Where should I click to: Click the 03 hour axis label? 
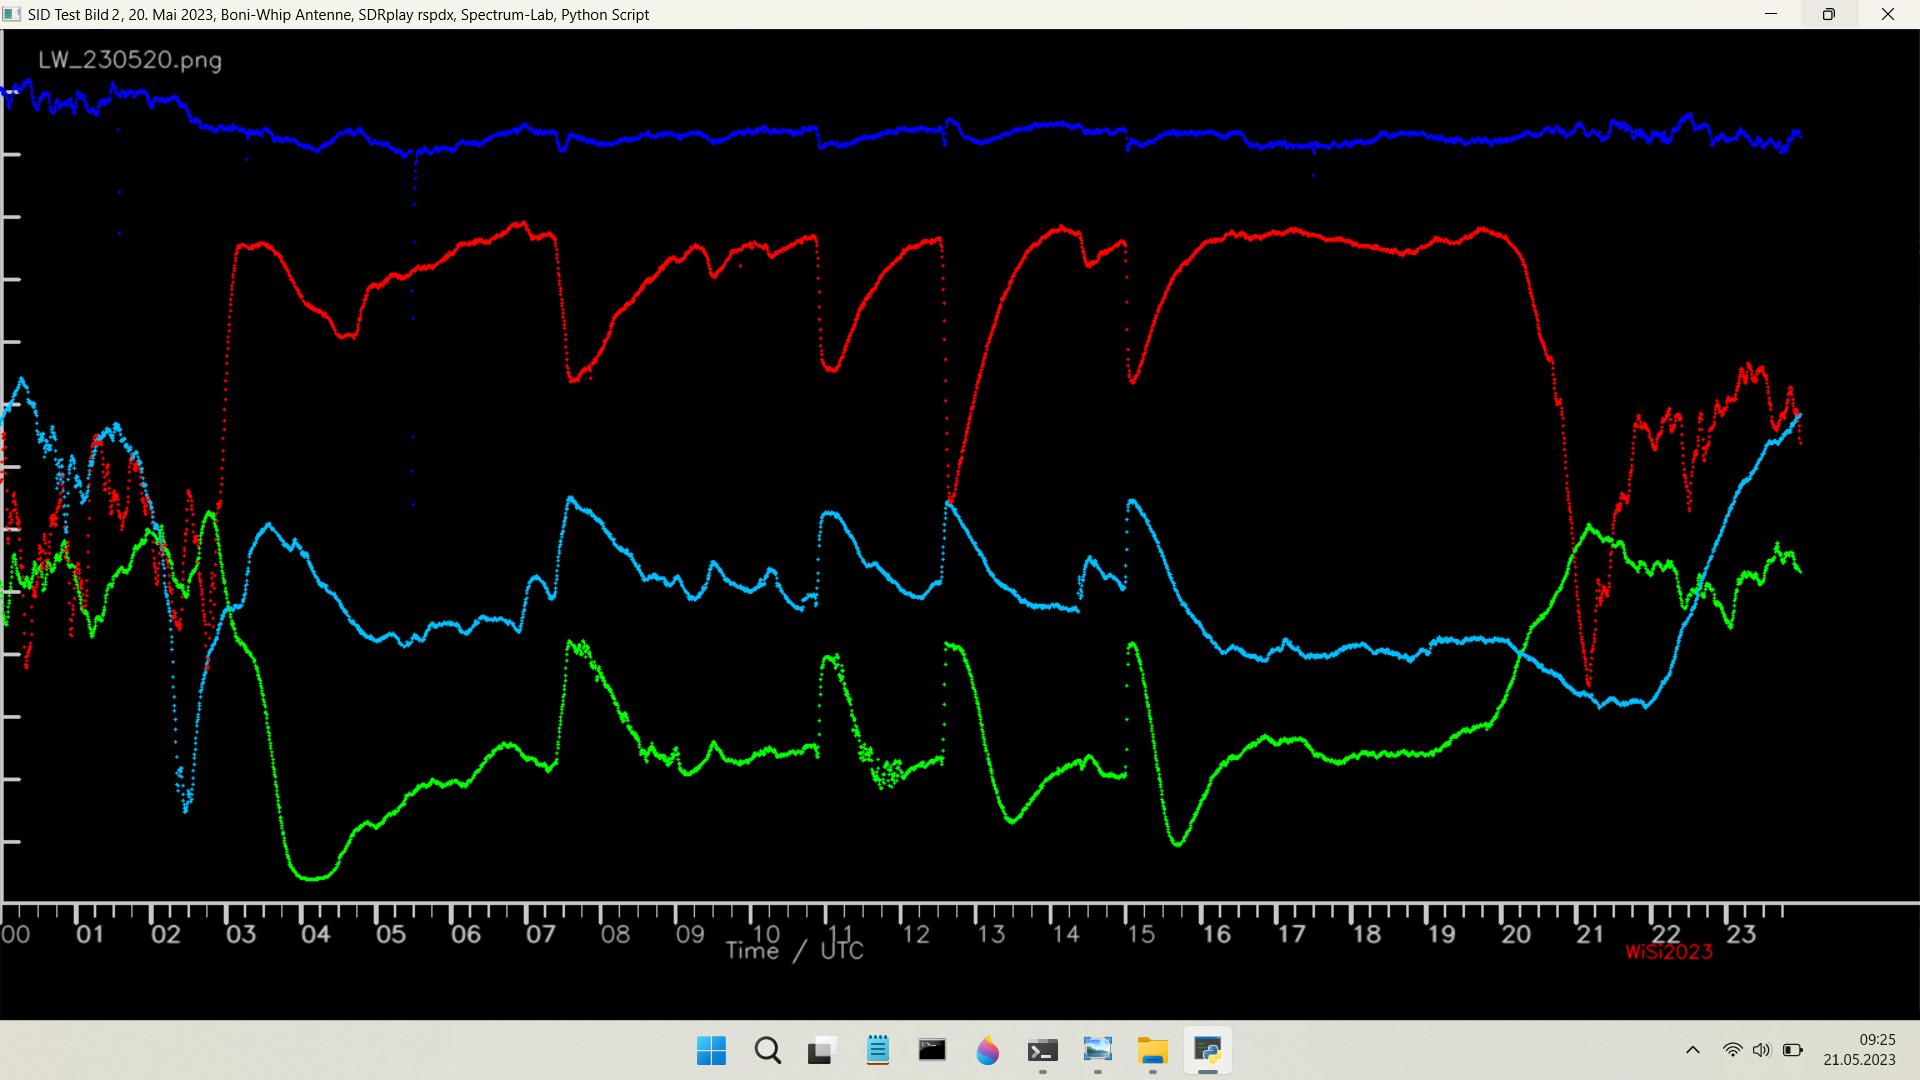point(241,934)
